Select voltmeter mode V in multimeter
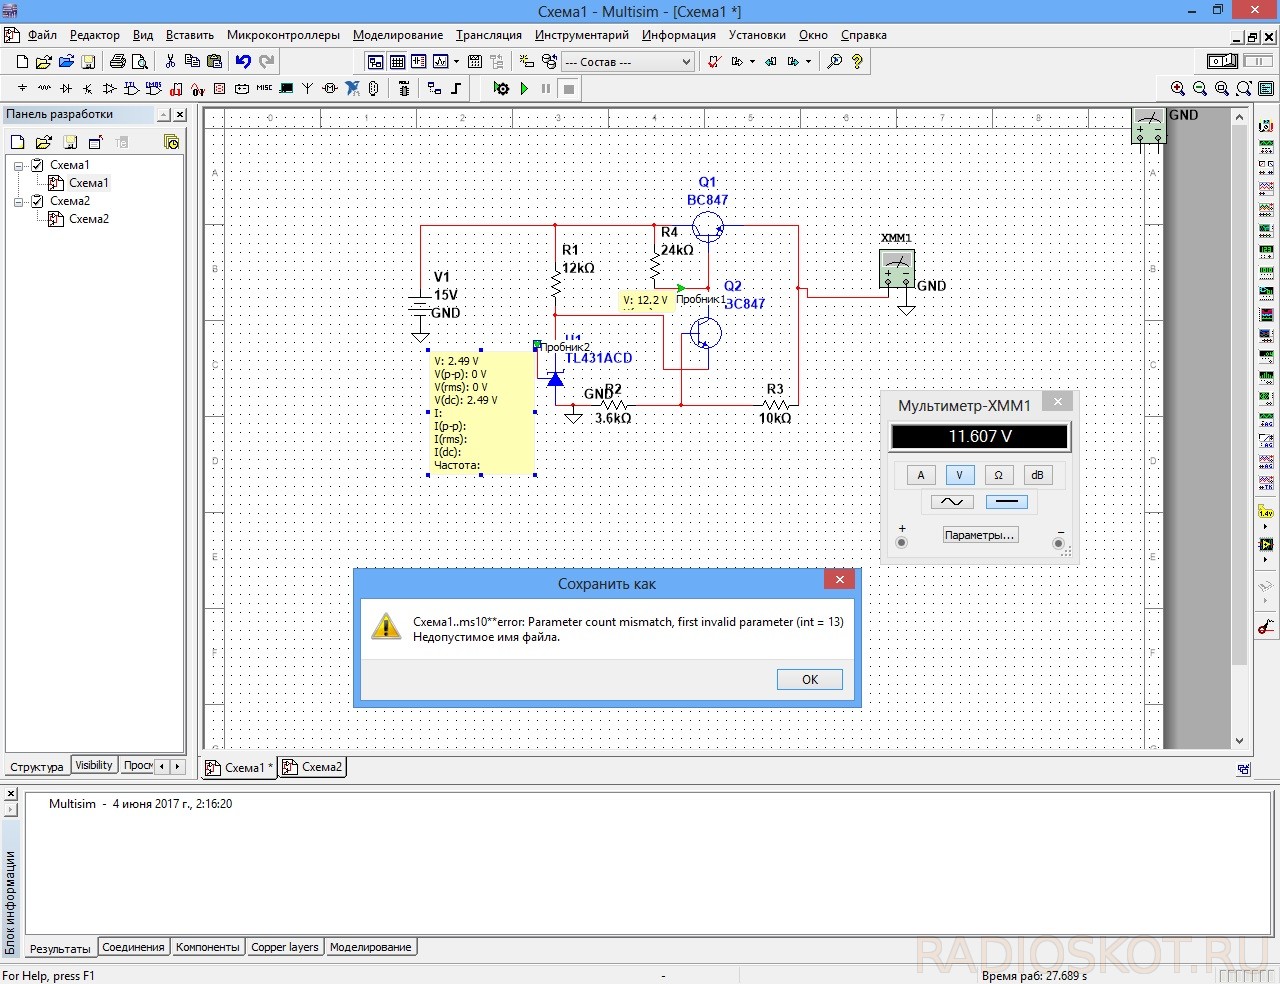This screenshot has height=984, width=1280. tap(960, 475)
